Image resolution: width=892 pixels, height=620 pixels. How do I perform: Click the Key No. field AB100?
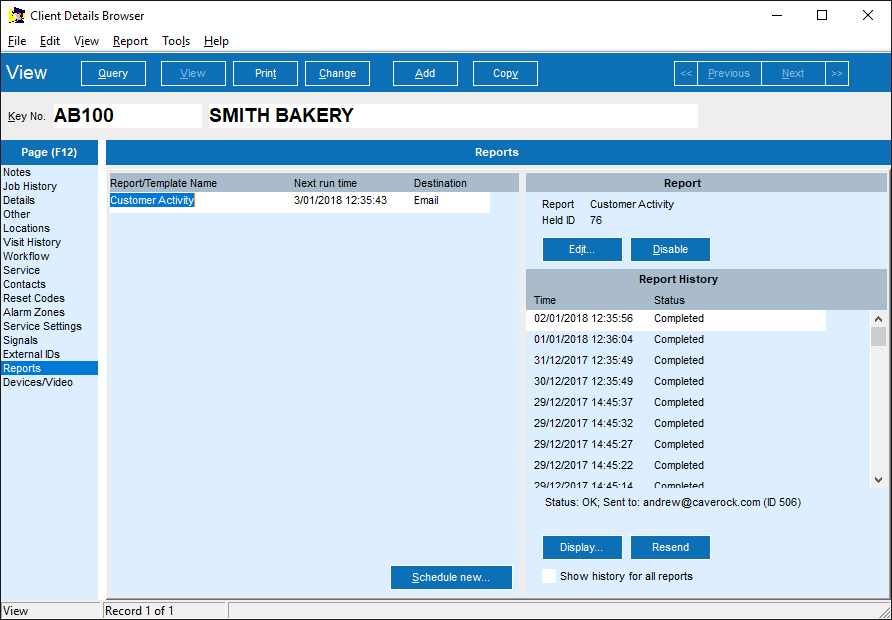coord(127,115)
